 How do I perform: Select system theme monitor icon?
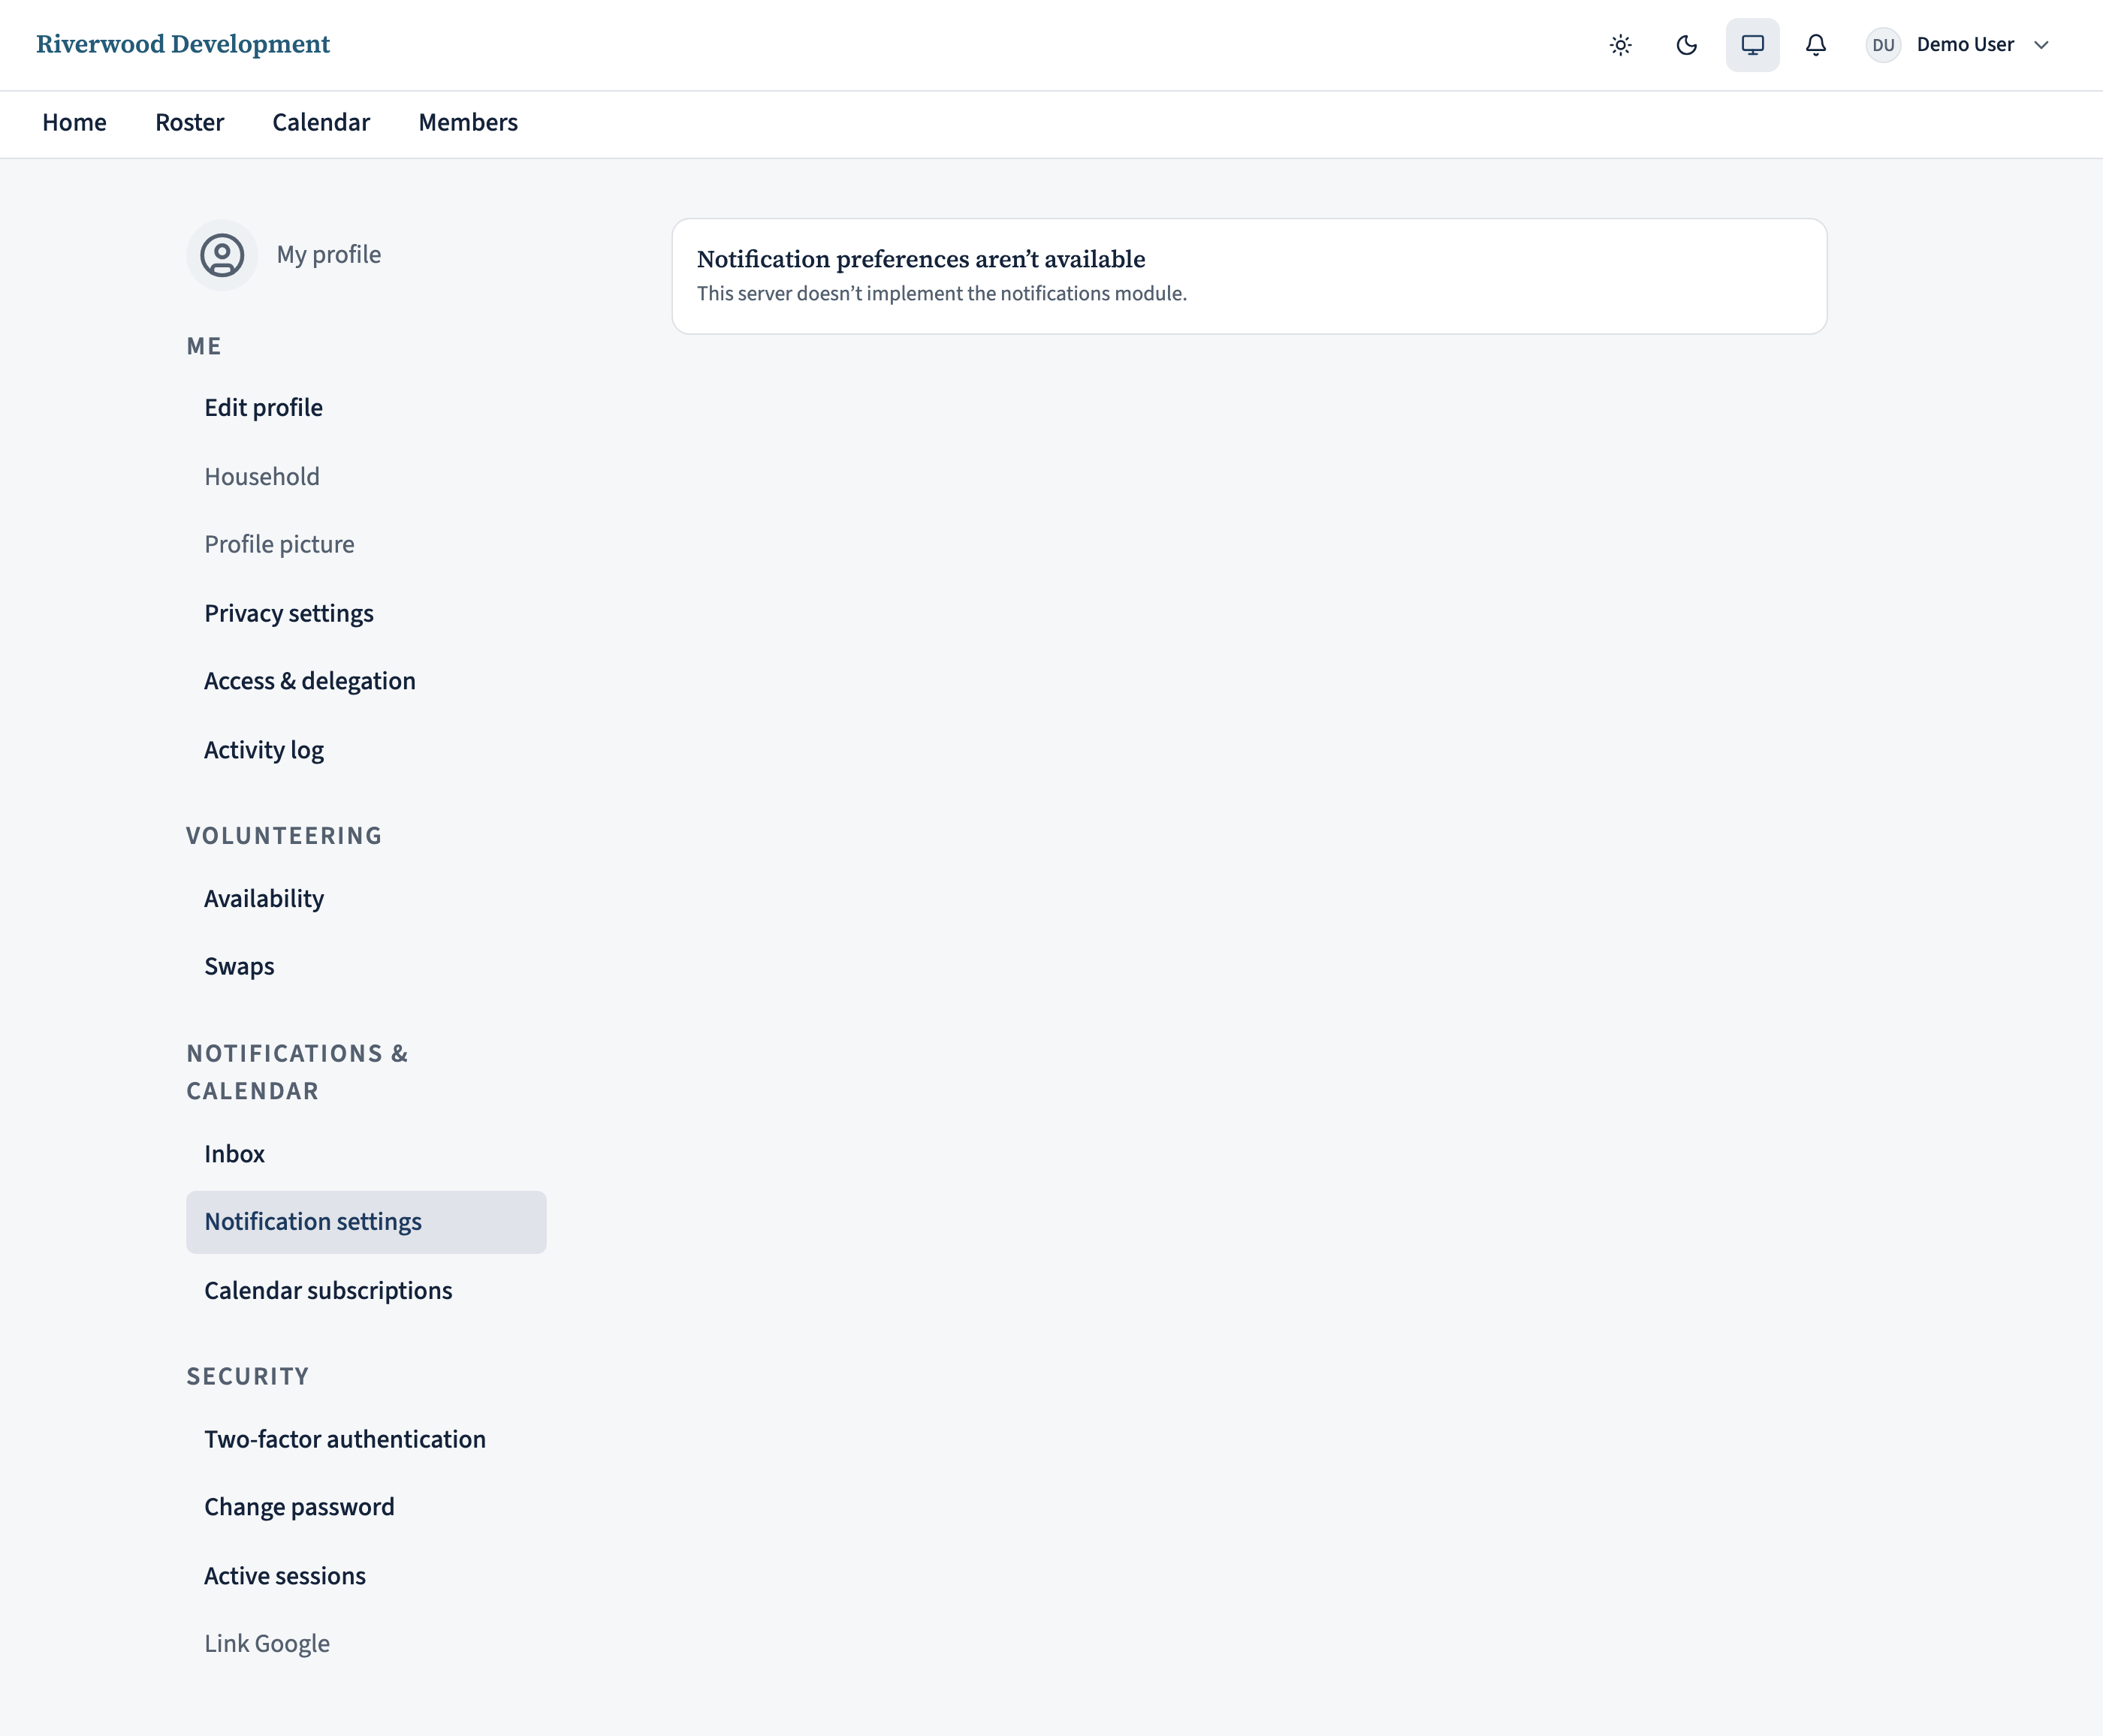tap(1752, 45)
